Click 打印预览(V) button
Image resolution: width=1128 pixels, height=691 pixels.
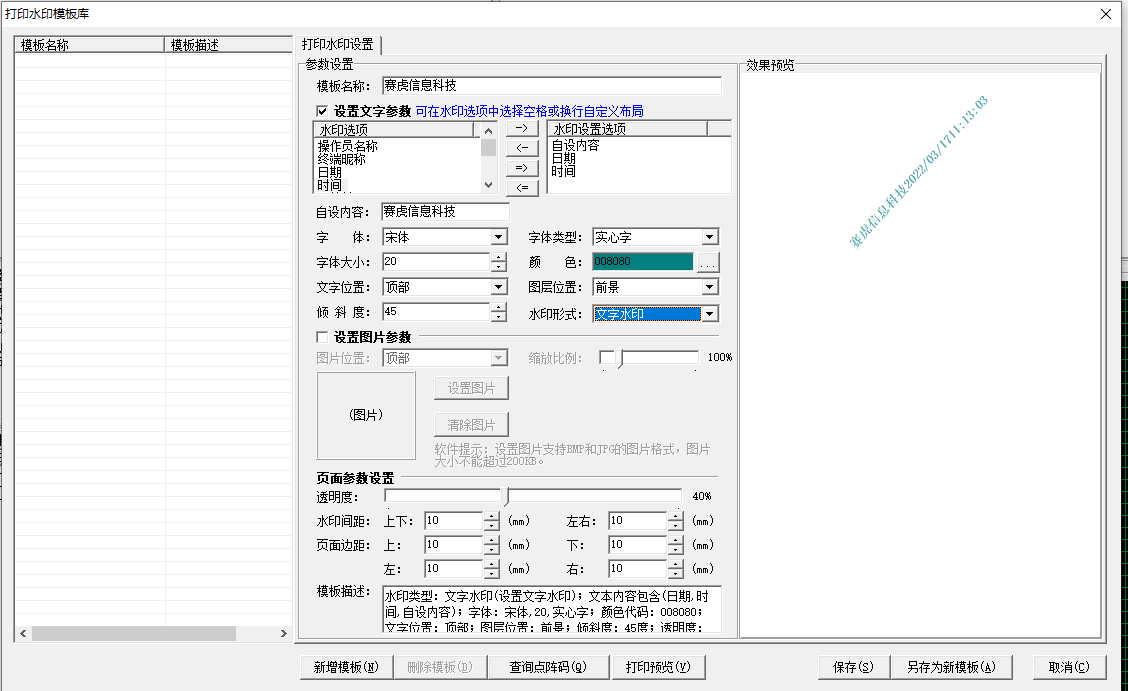[x=658, y=667]
